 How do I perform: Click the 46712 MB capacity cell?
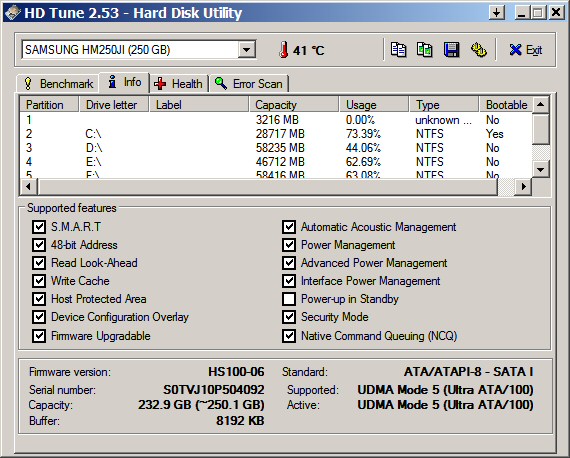(280, 162)
